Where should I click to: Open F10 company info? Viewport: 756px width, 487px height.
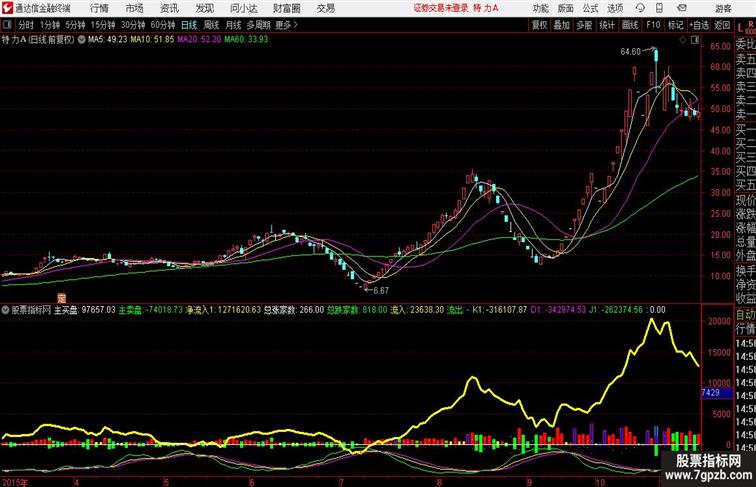(x=653, y=25)
